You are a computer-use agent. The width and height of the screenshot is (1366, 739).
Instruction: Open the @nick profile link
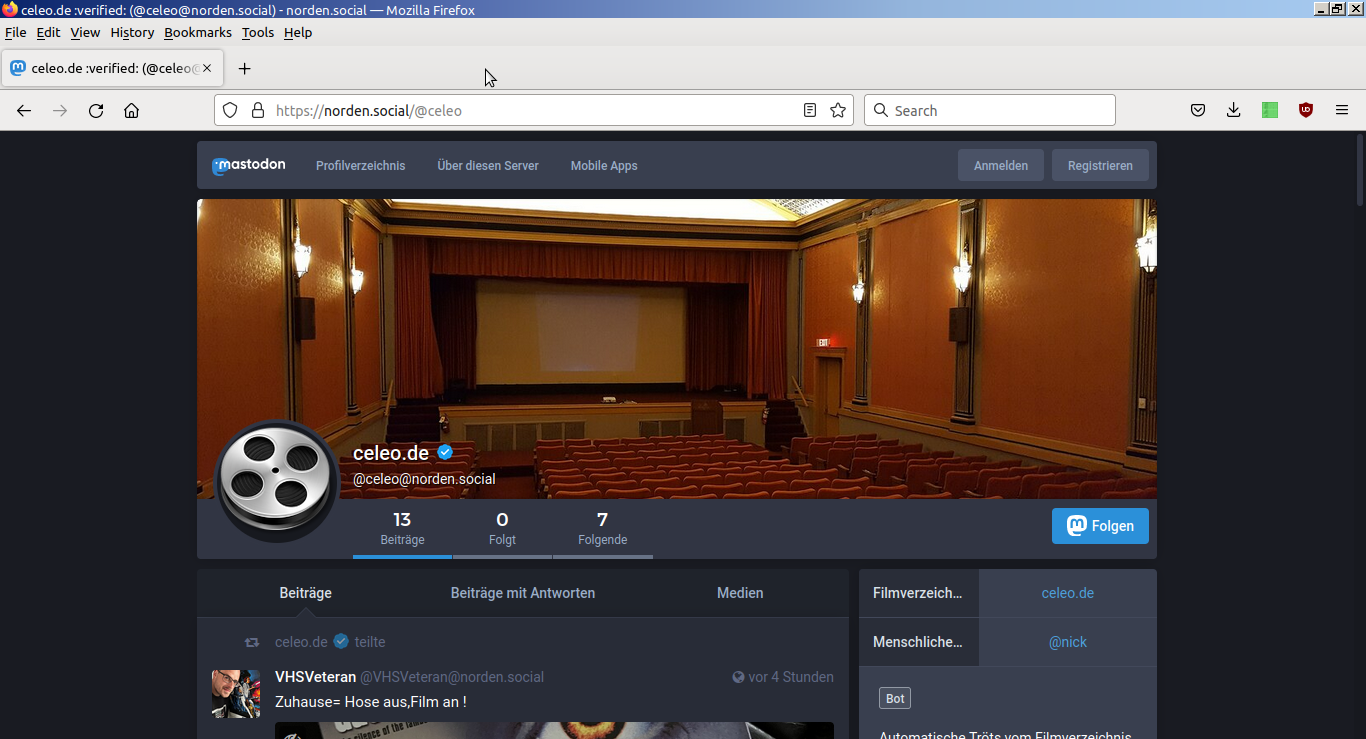[1068, 642]
